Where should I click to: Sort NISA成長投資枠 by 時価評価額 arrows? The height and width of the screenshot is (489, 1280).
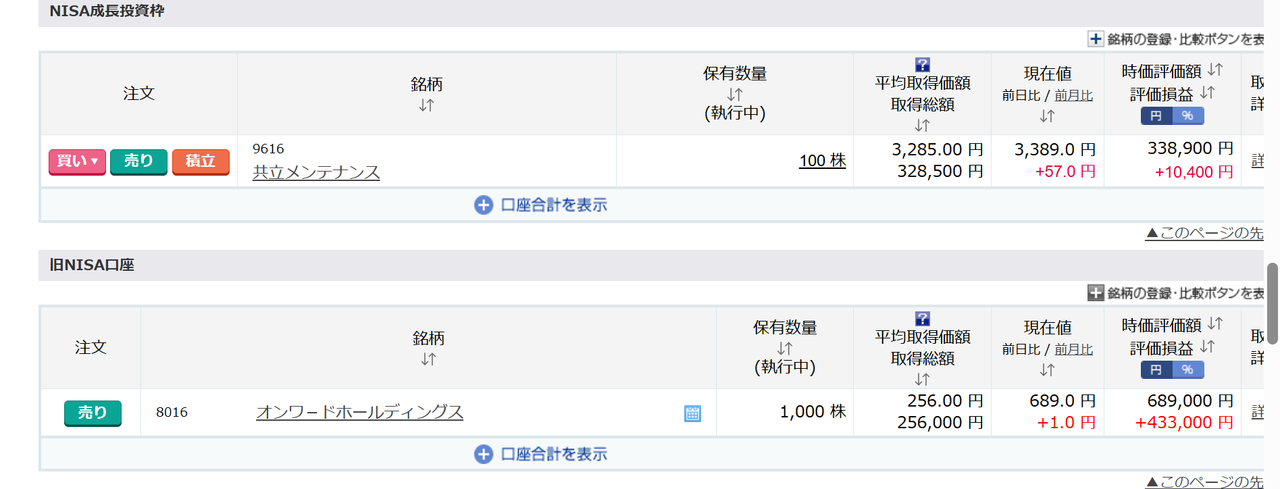(1215, 71)
